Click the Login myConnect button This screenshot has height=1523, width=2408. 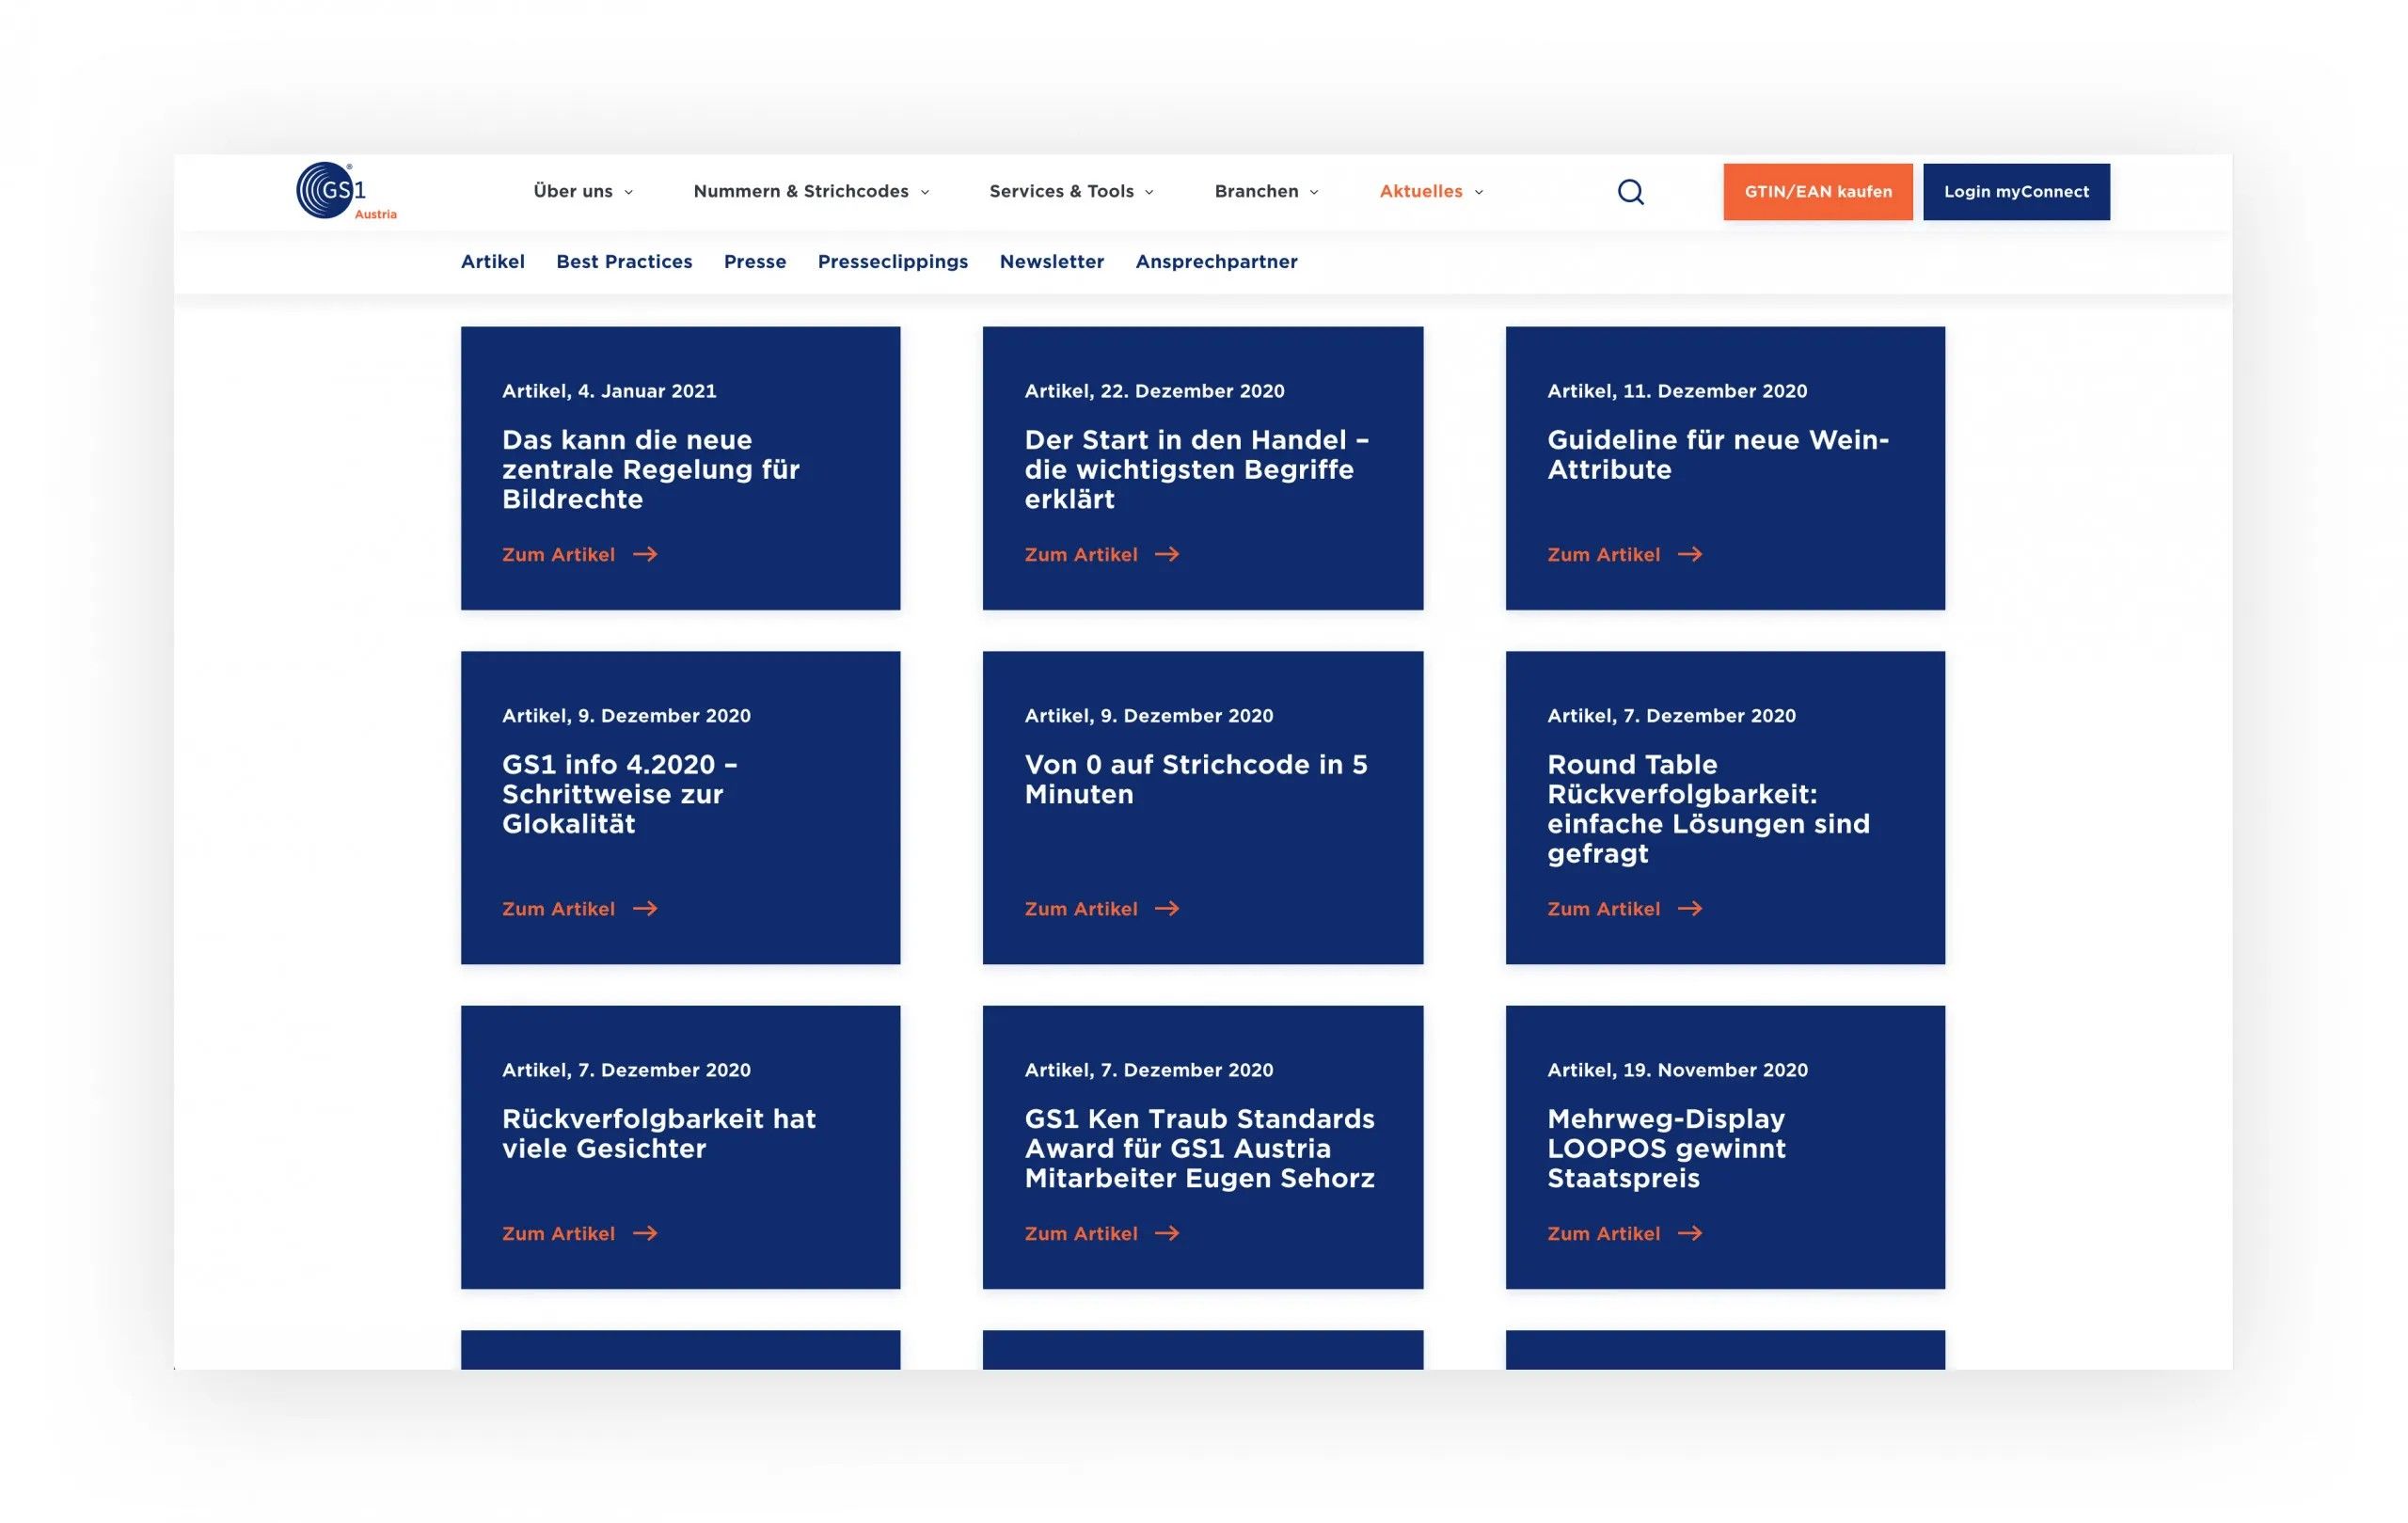point(2015,191)
